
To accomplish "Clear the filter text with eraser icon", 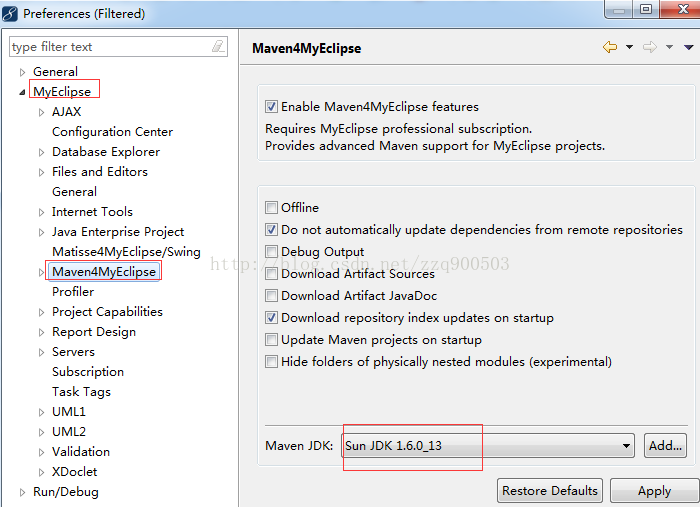I will pos(218,46).
